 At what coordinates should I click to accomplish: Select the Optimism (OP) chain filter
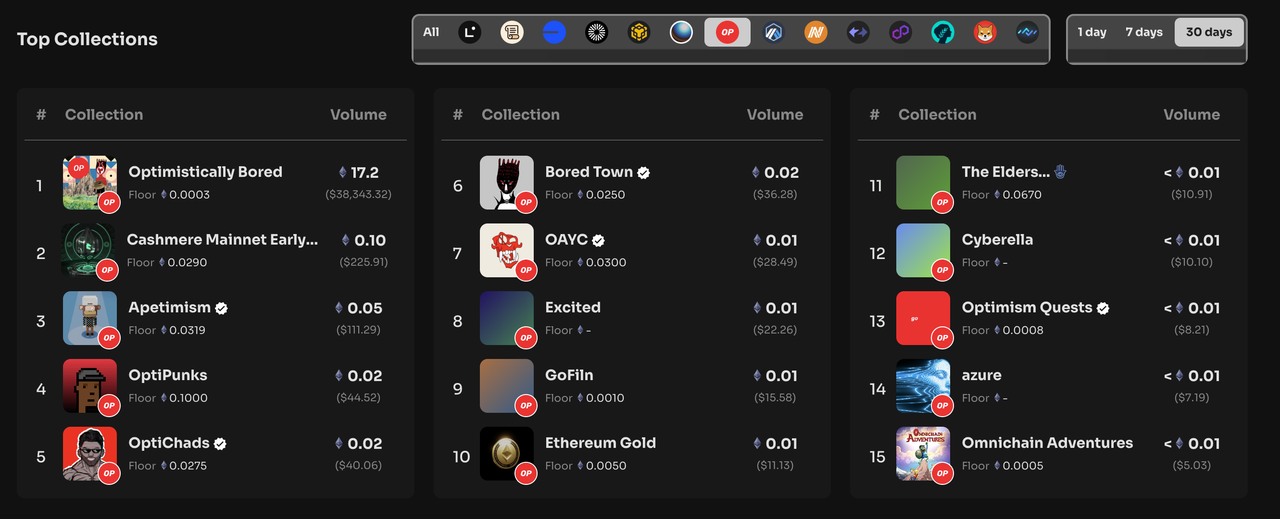727,33
